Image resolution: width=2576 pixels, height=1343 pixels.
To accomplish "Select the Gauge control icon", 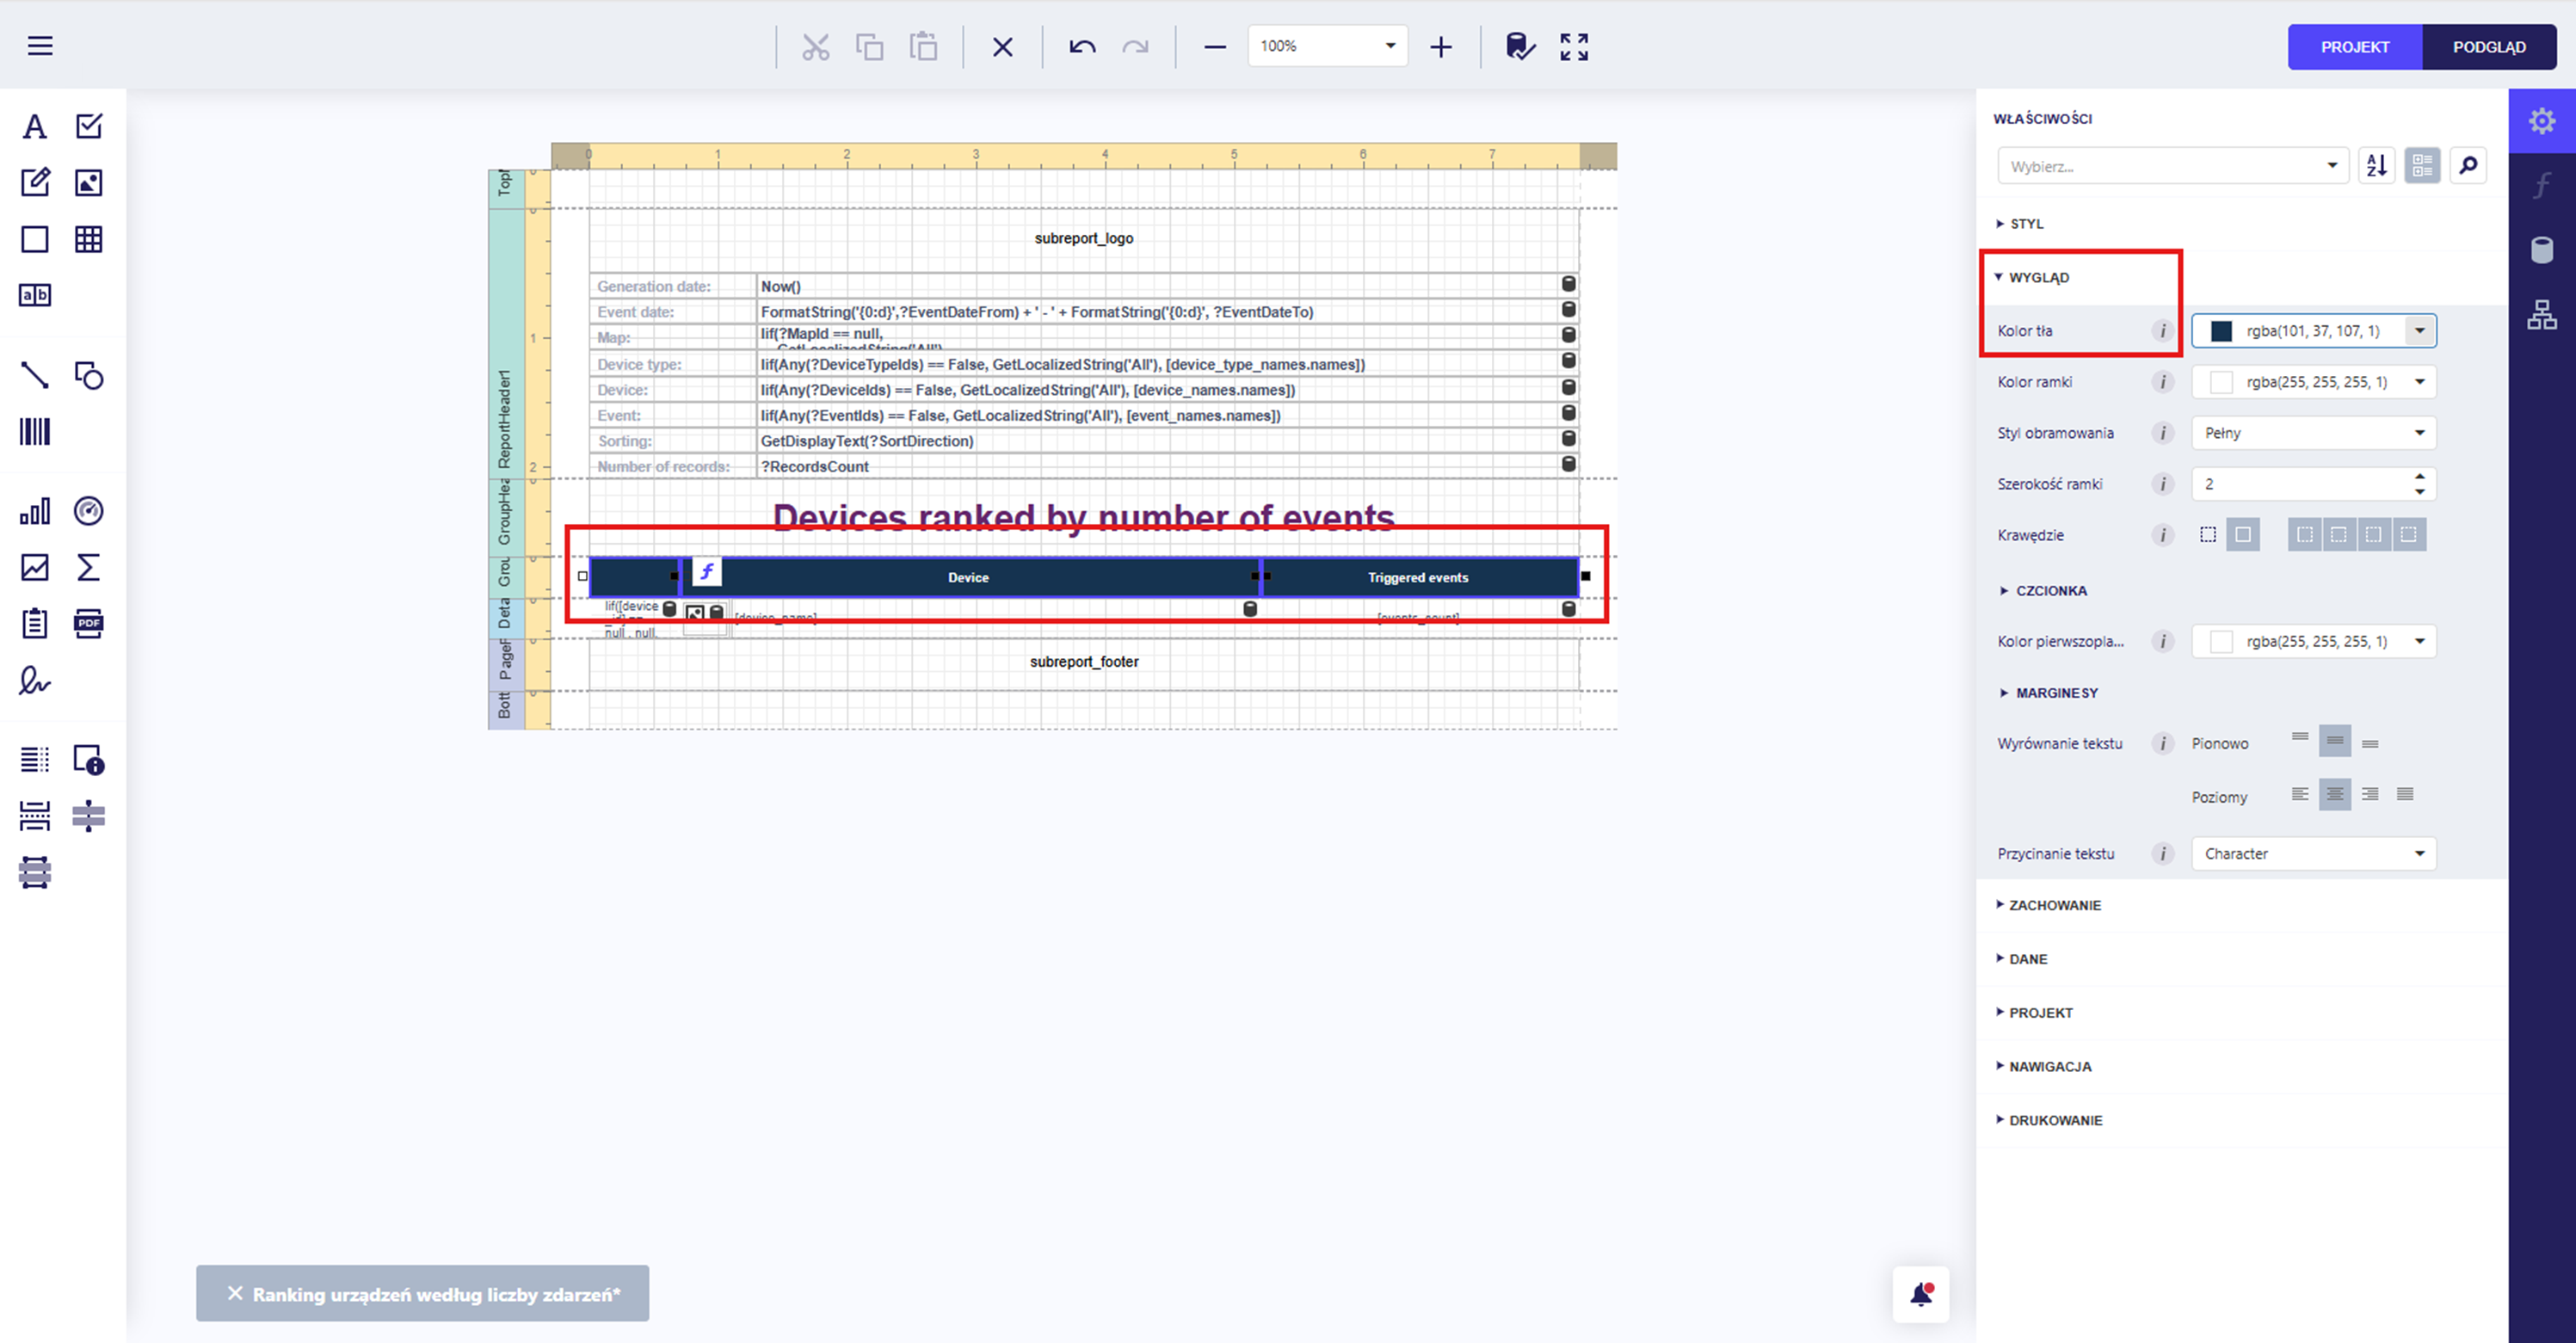I will click(x=88, y=511).
